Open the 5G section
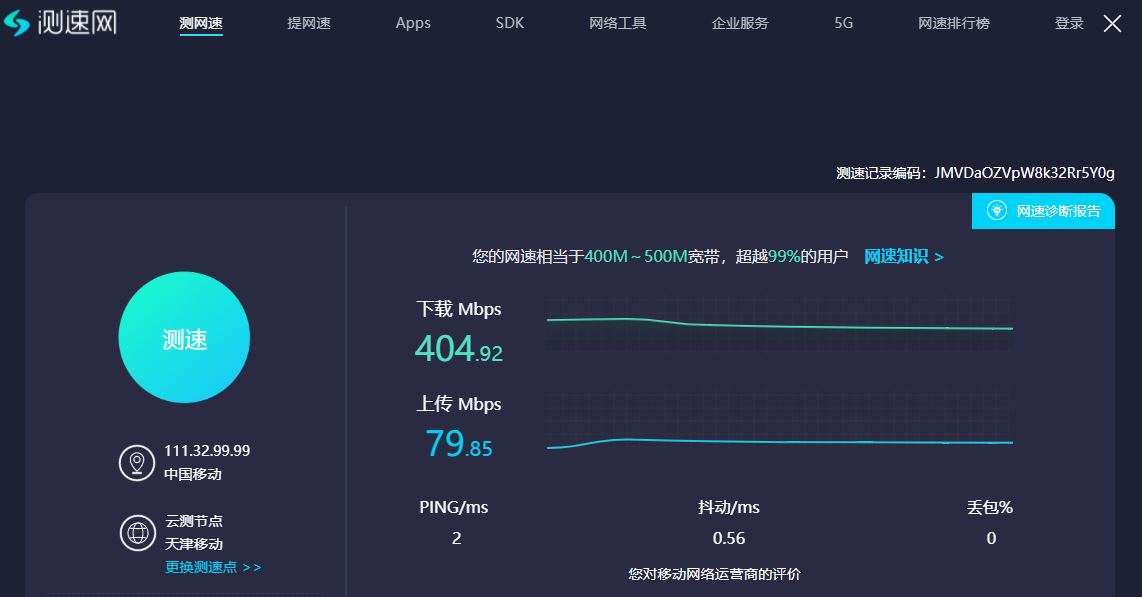1142x597 pixels. tap(843, 23)
